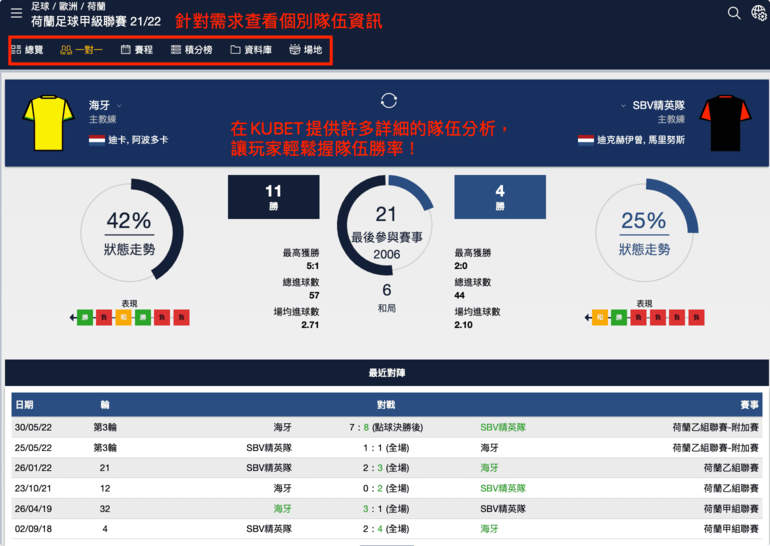Expand the SBV精英隊 team dropdown

[x=692, y=105]
